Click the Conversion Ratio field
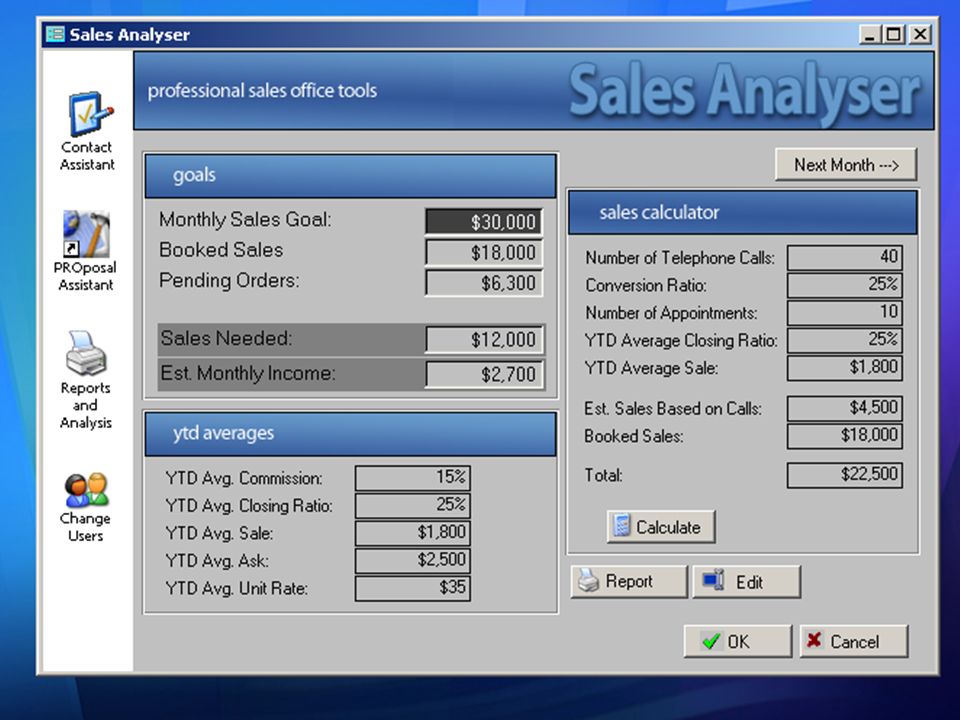 845,285
